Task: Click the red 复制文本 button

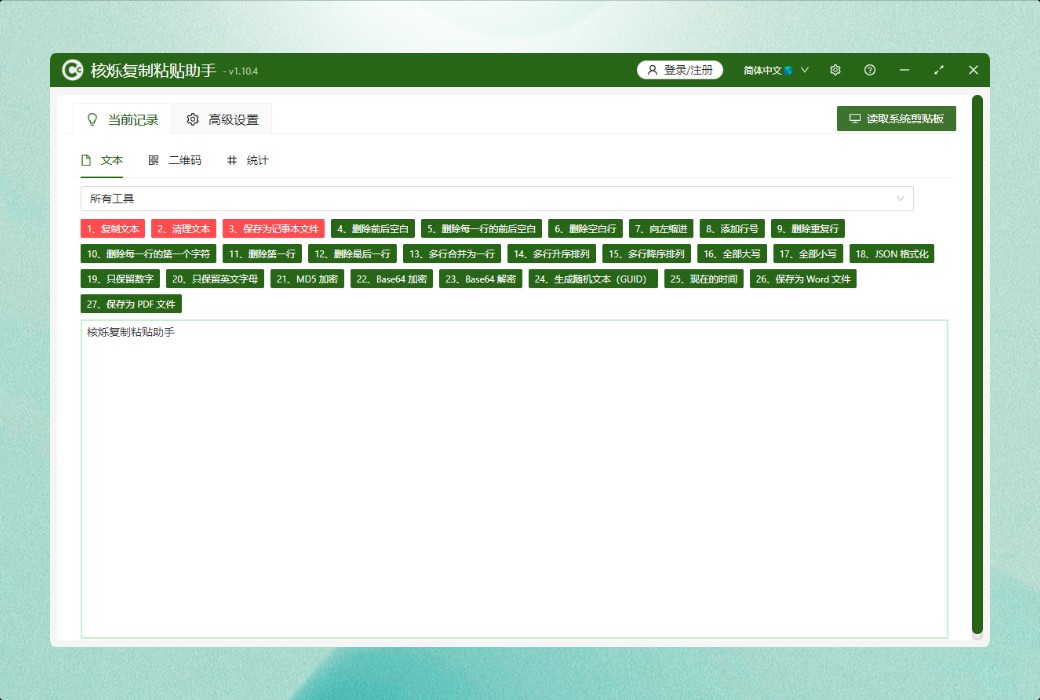Action: [x=113, y=228]
